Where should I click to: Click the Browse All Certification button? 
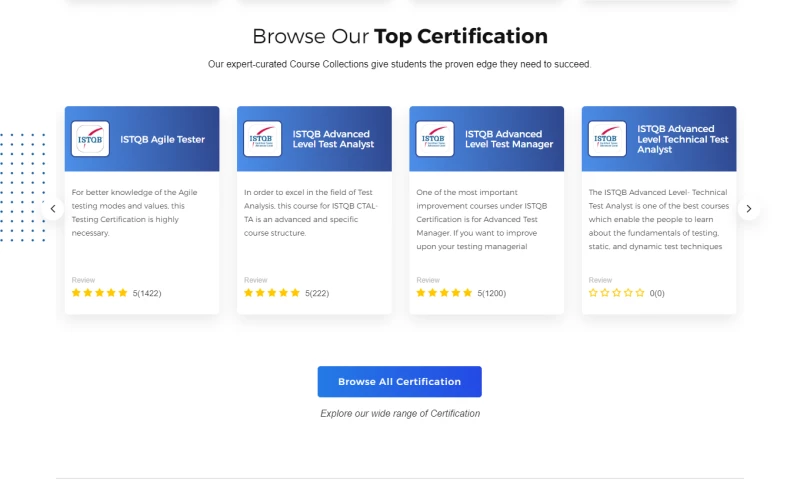click(399, 382)
